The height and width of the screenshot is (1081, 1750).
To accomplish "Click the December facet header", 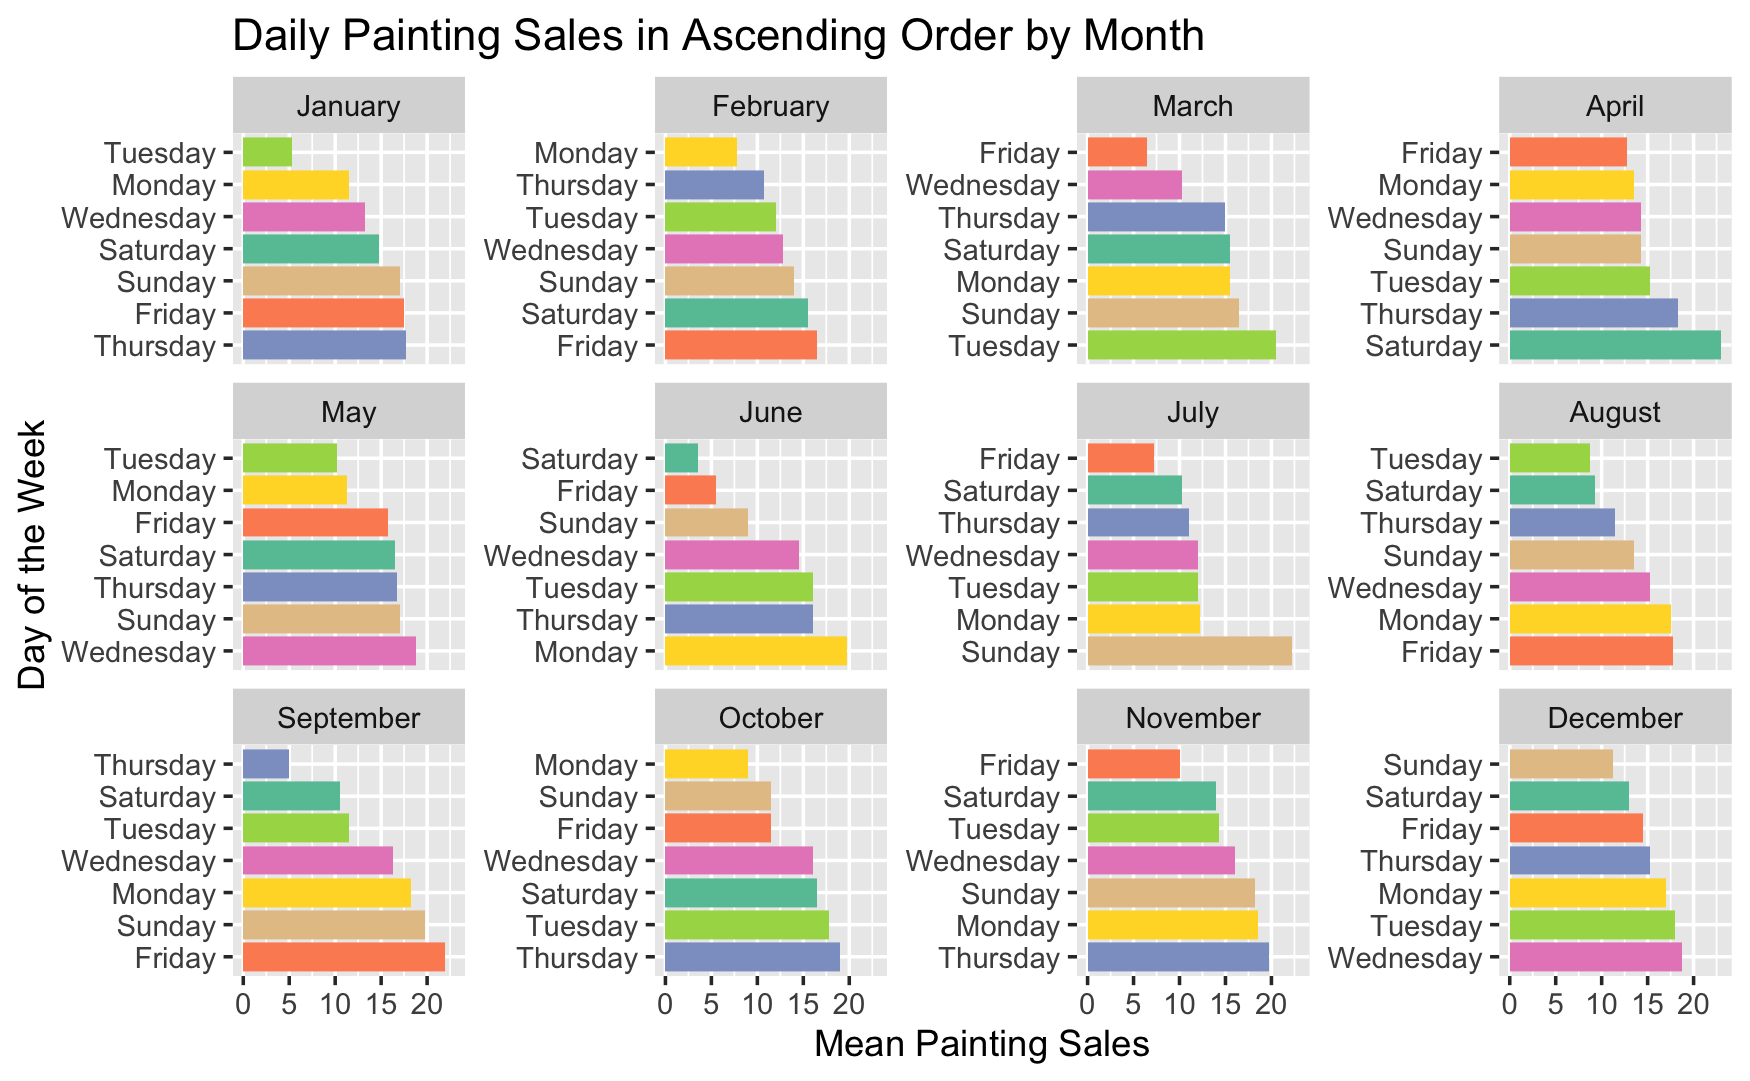I will point(1614,718).
